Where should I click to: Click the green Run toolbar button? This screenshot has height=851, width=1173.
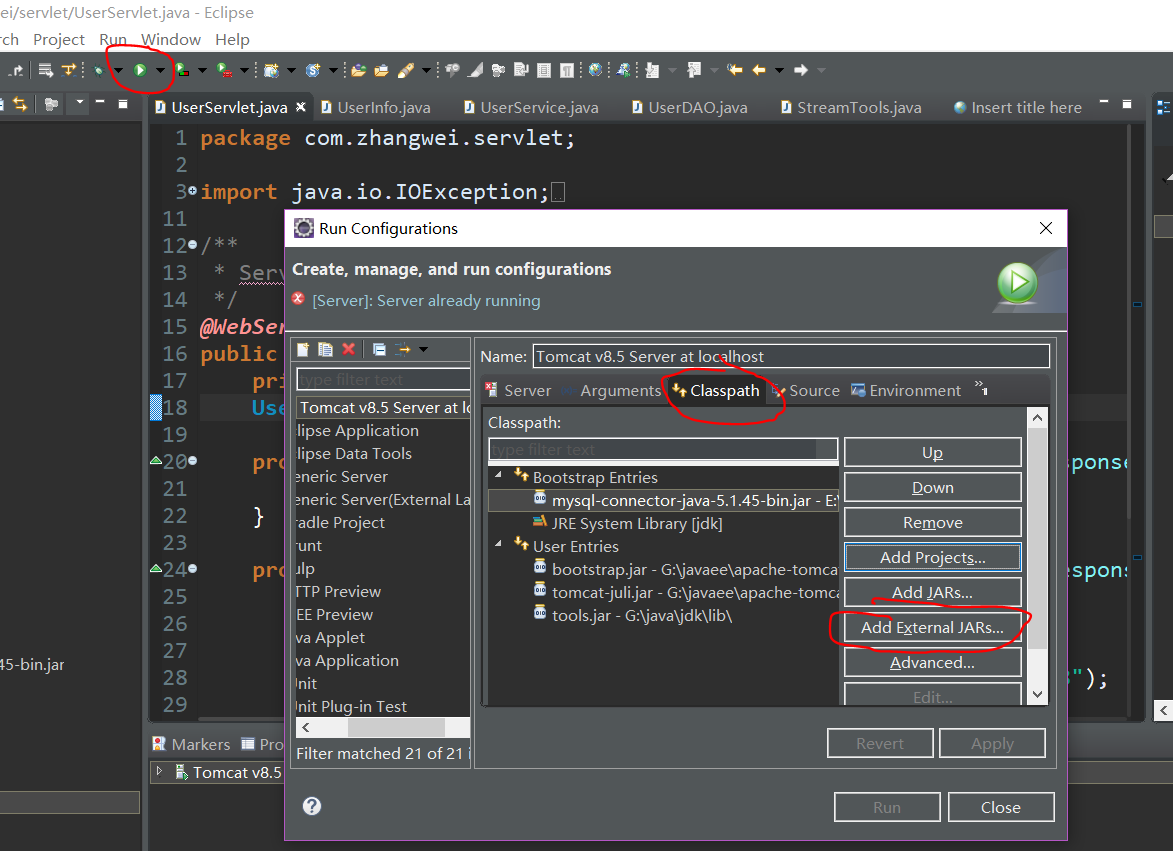pyautogui.click(x=140, y=70)
